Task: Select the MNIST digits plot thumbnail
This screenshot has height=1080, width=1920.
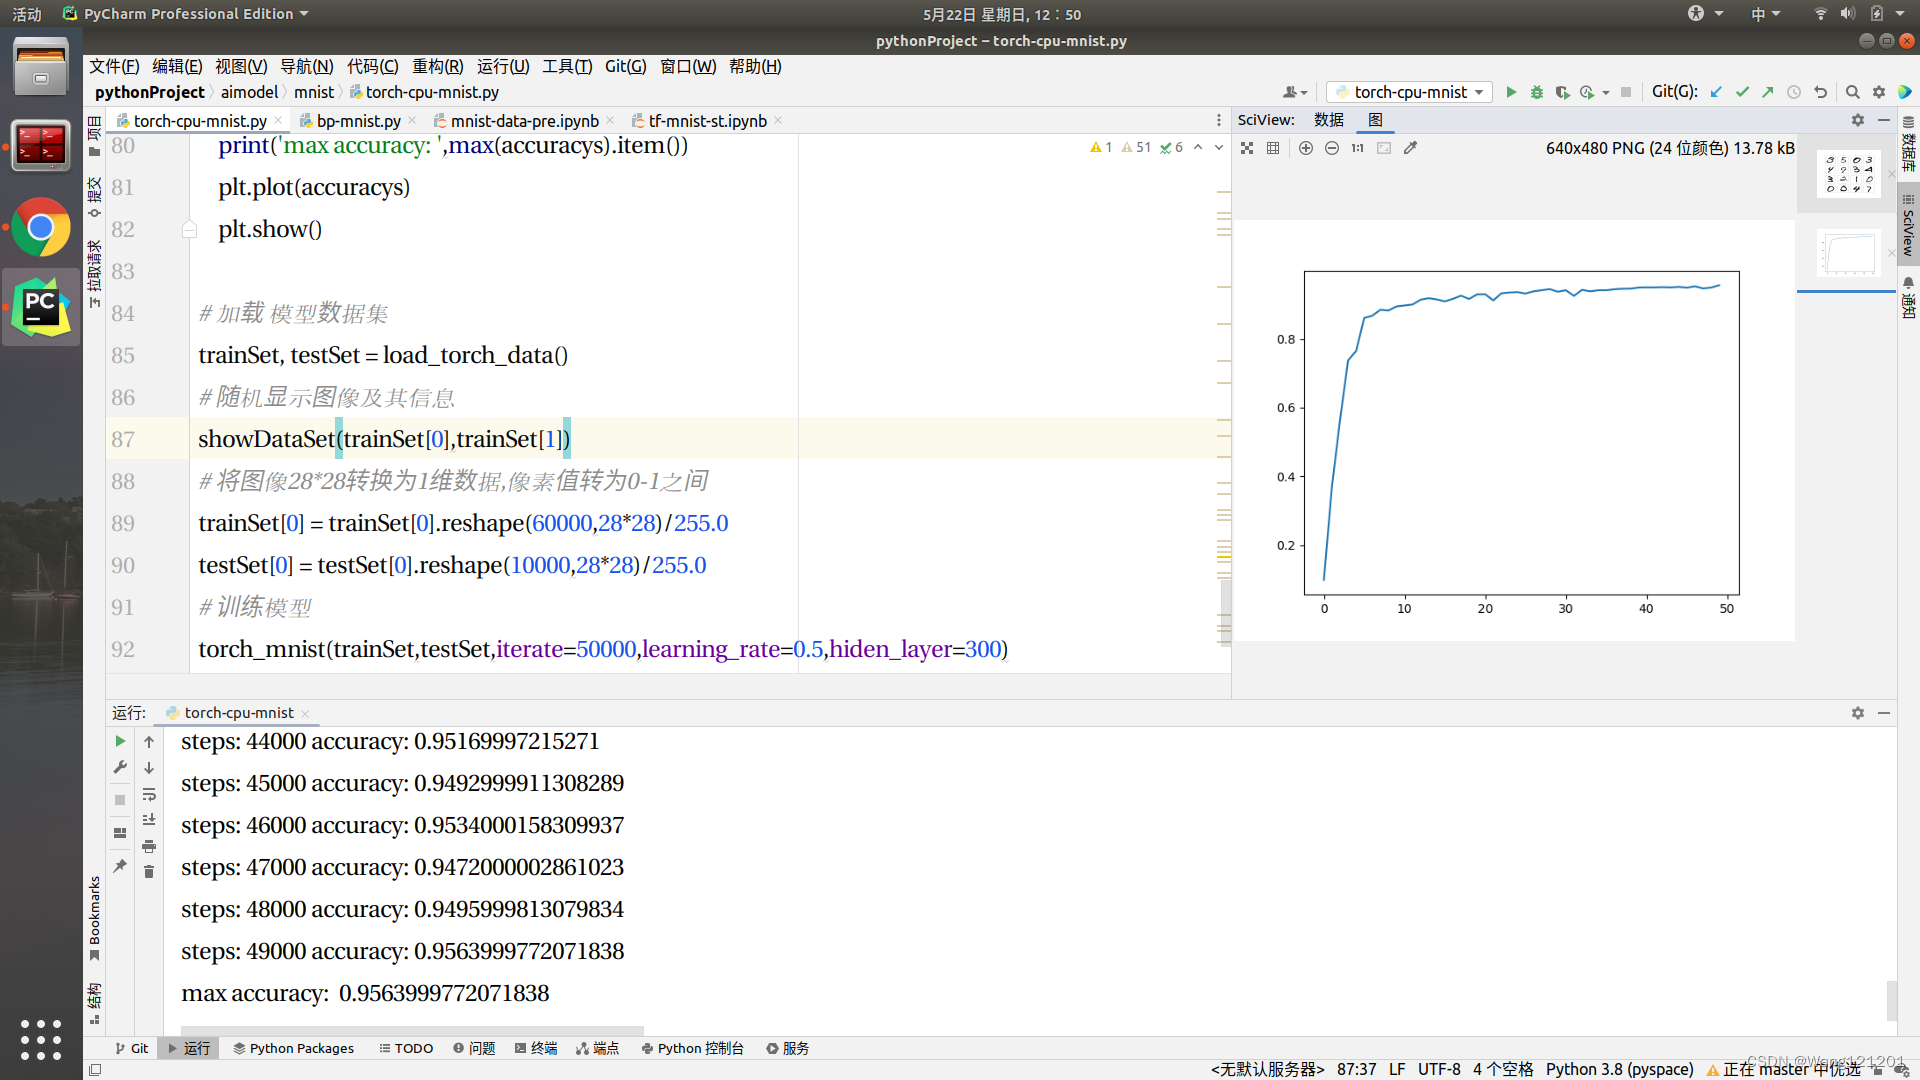Action: pyautogui.click(x=1848, y=175)
